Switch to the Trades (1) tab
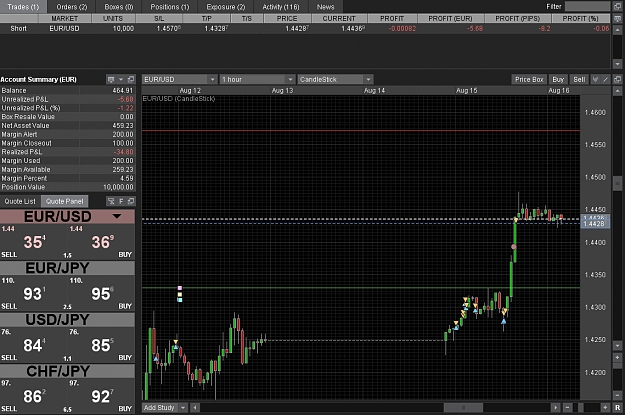Viewport: 625px width, 415px height. 24,7
